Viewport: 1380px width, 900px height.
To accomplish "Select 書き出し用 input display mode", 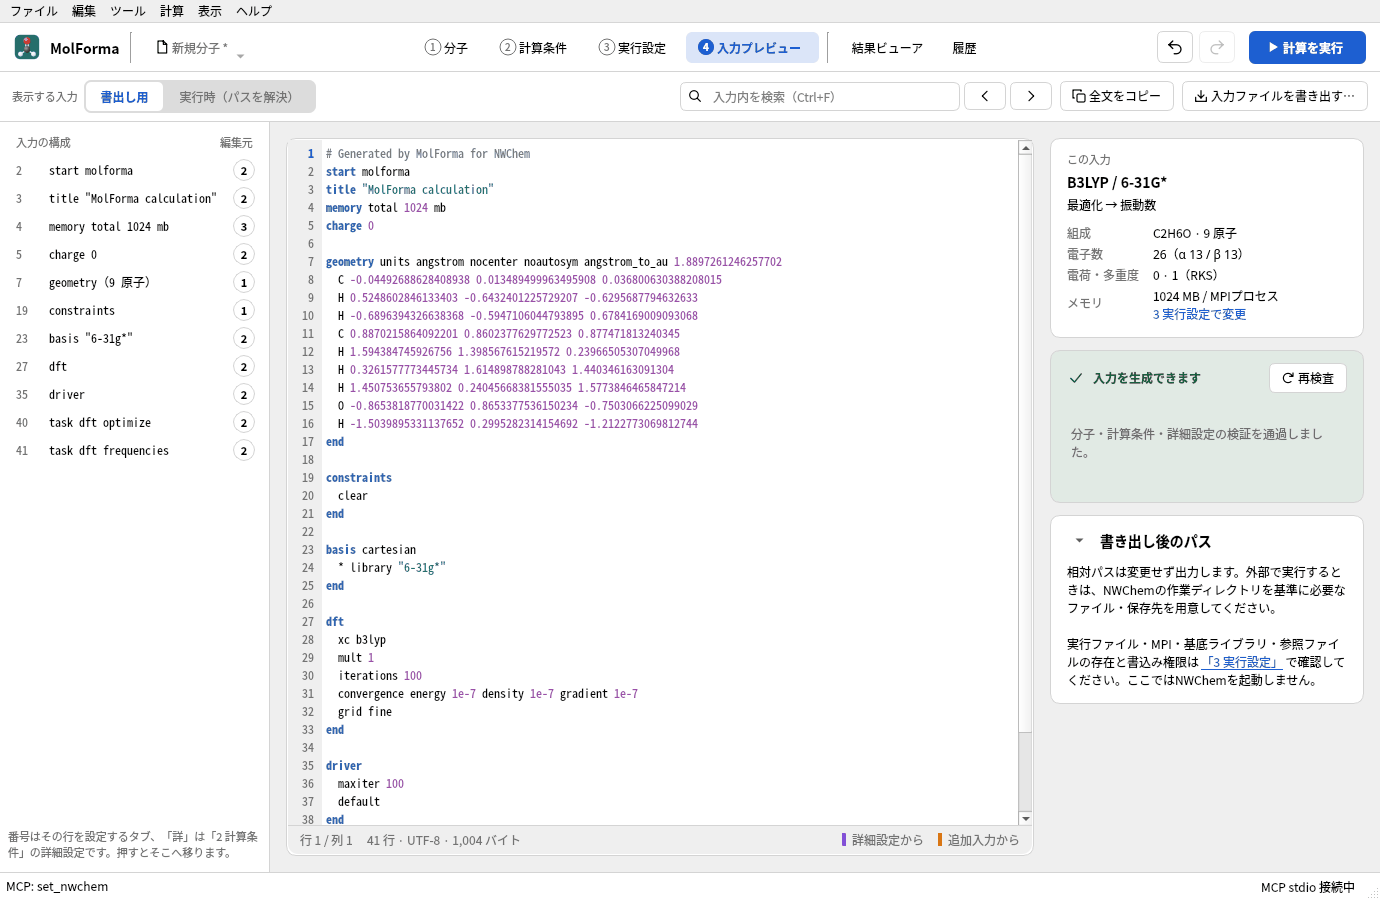I will pos(124,97).
